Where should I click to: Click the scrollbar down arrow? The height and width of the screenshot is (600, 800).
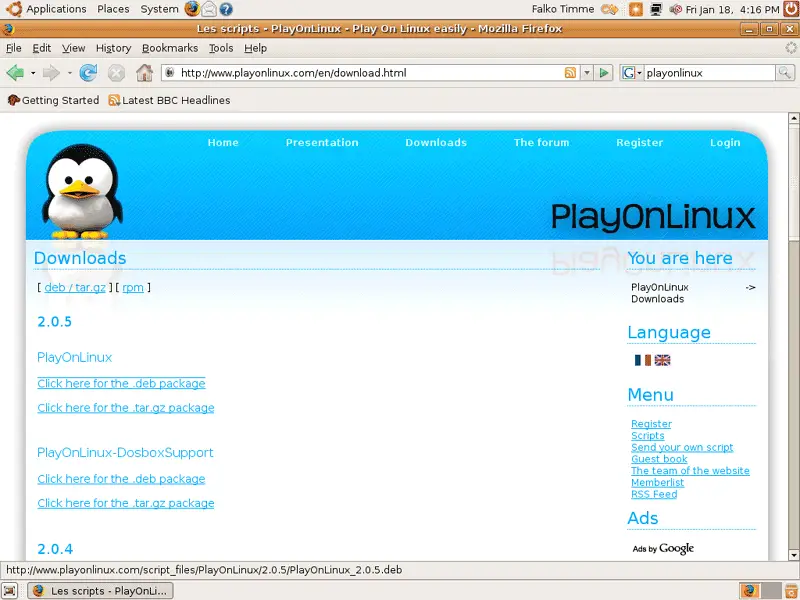[x=793, y=555]
